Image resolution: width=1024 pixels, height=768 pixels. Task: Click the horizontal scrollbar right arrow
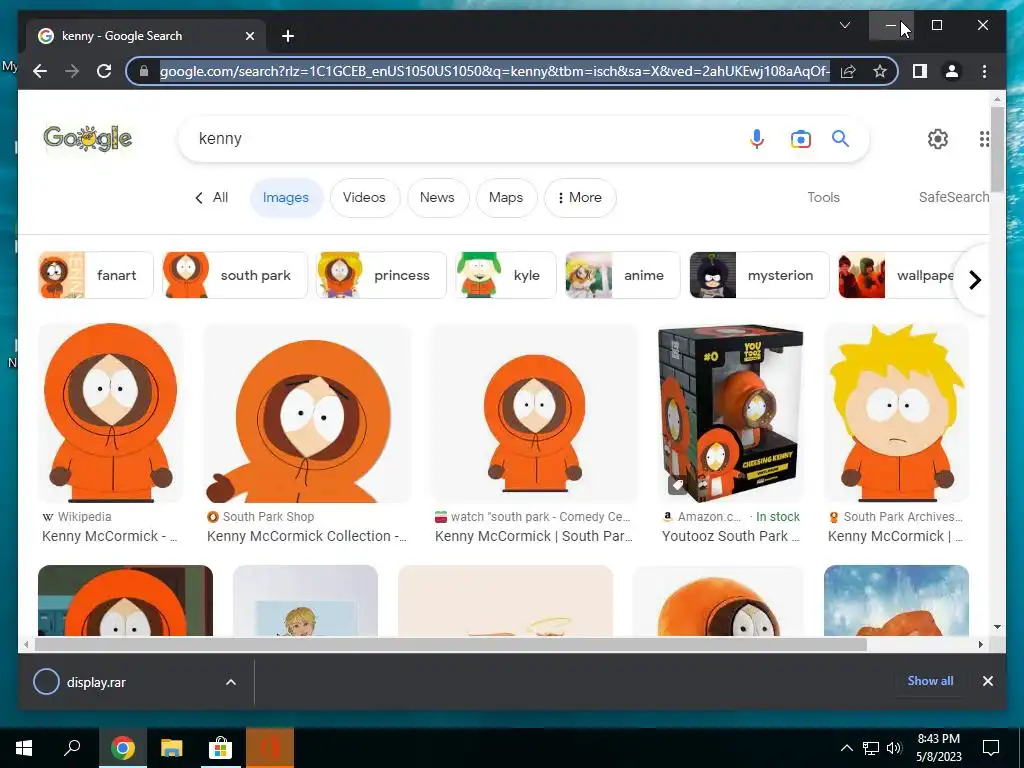(x=981, y=645)
